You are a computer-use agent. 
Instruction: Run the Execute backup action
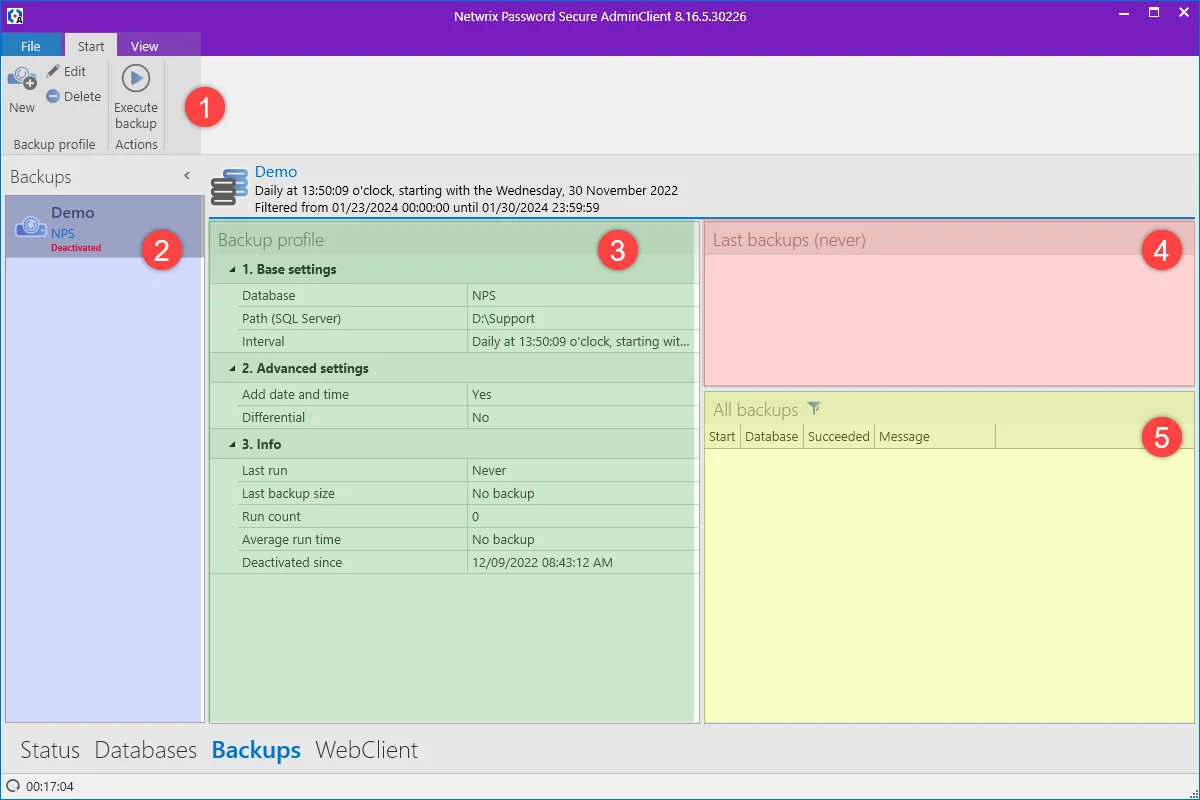click(x=136, y=97)
